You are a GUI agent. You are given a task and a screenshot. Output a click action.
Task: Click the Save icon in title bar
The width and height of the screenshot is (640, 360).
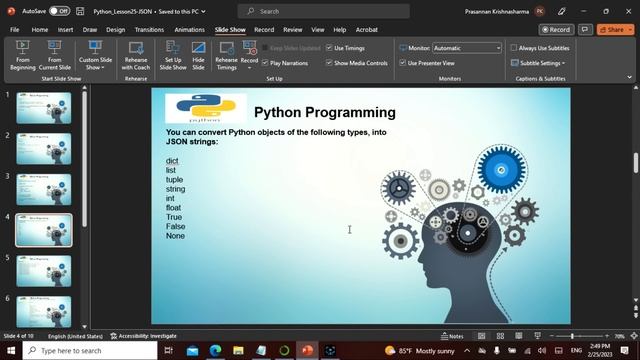click(80, 11)
